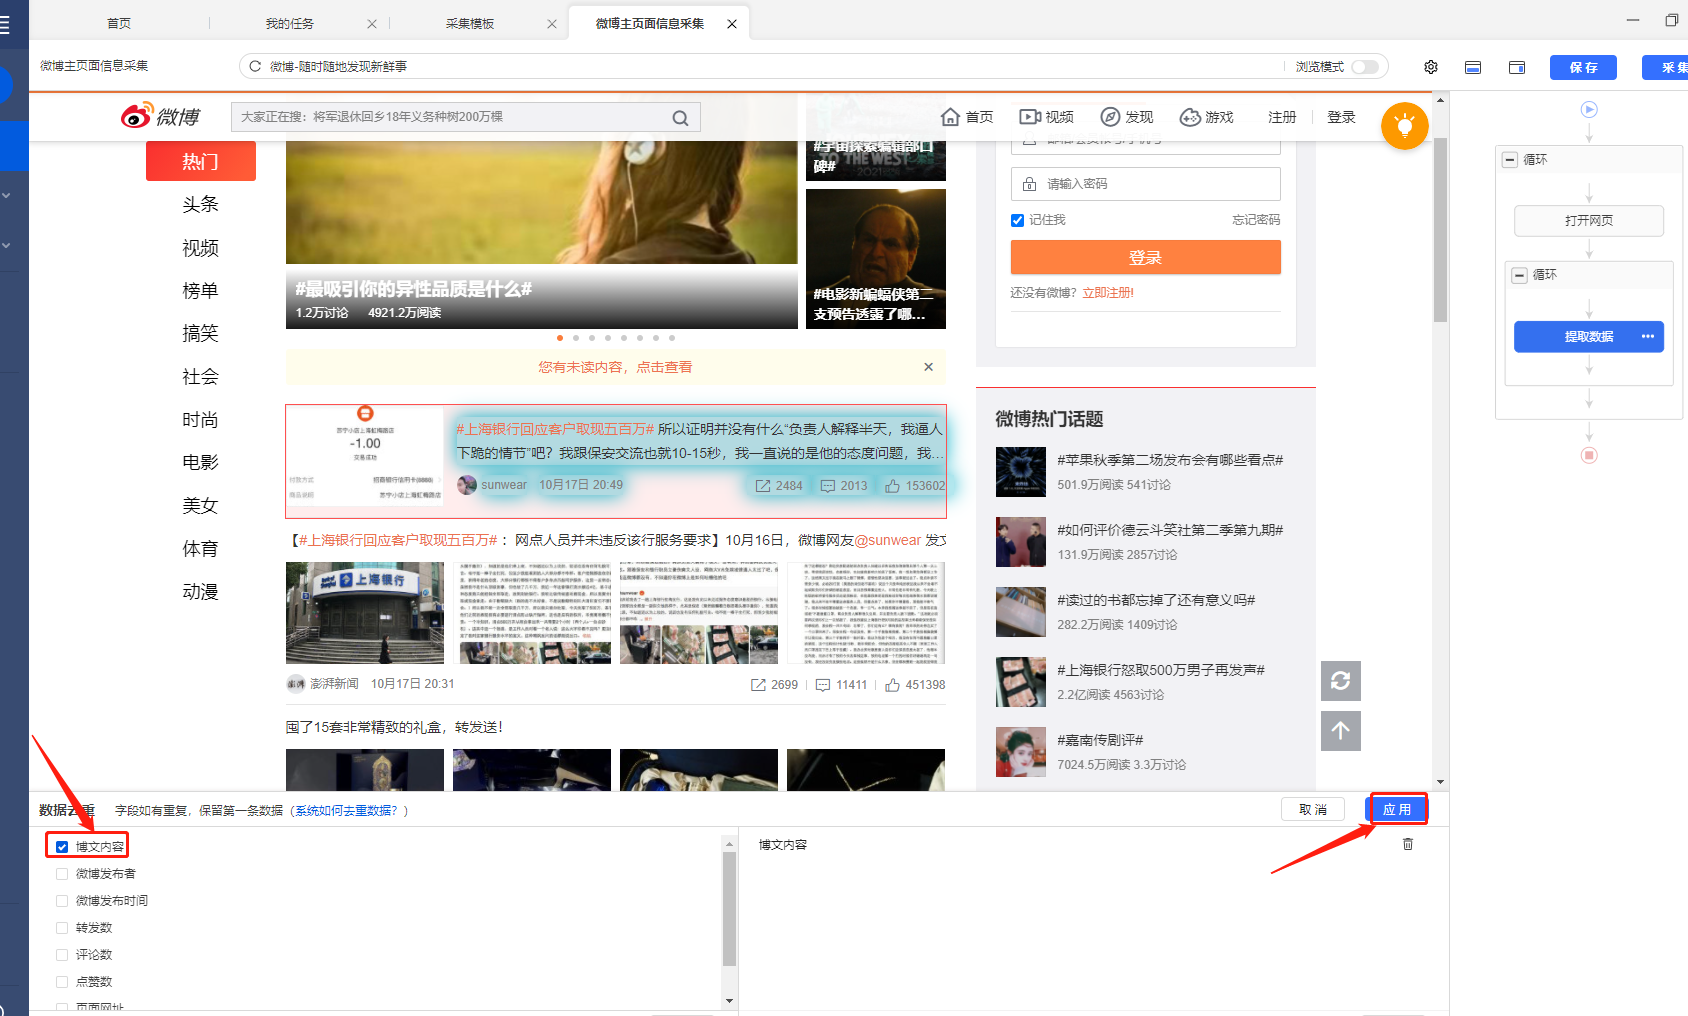
Task: Select the 热门 category
Action: point(200,161)
